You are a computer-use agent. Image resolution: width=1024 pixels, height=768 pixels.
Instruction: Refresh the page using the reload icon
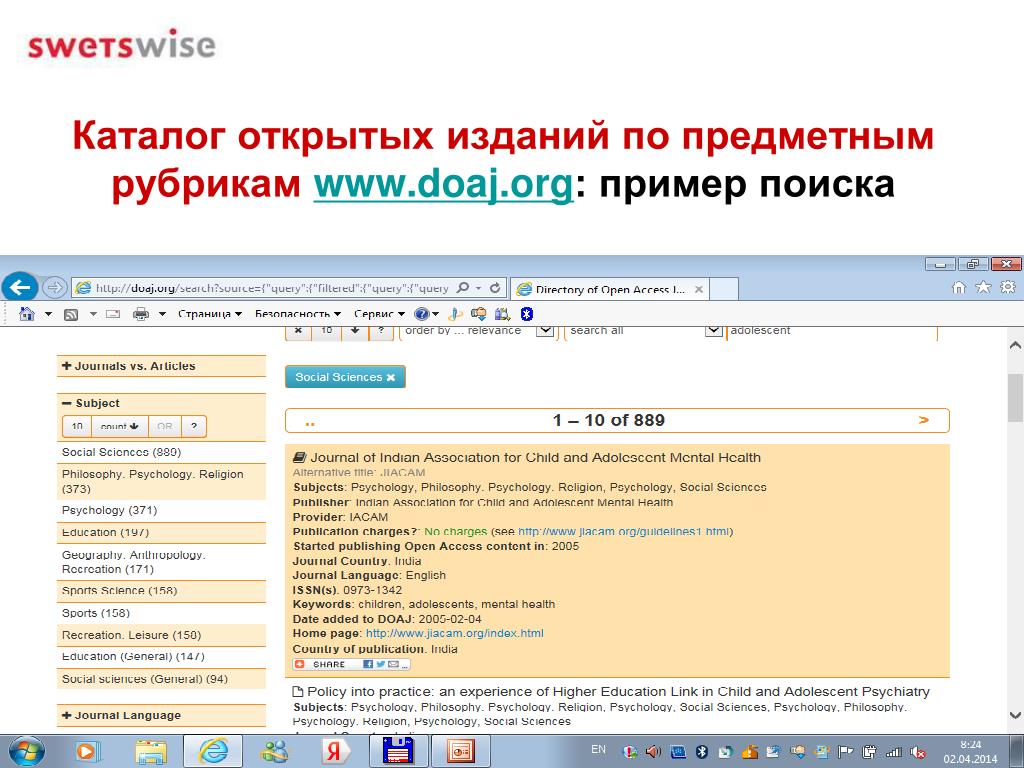pos(495,287)
